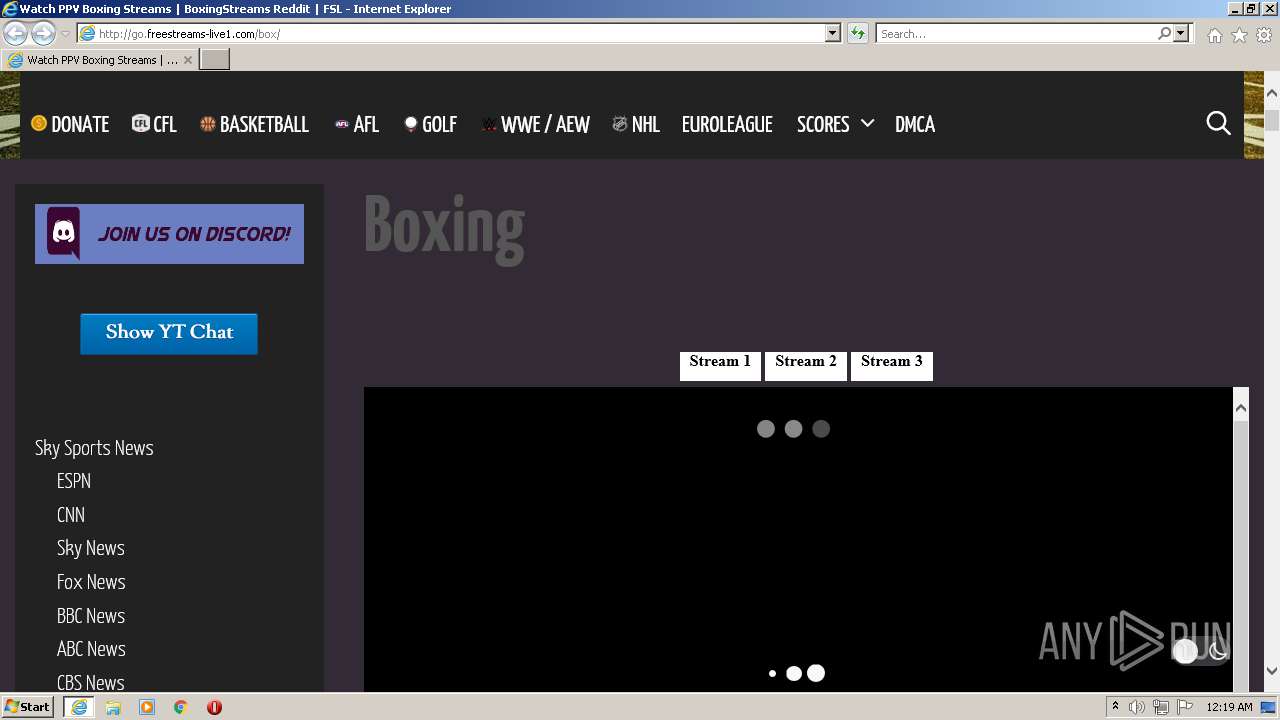Click the DONATE navigation text
The width and height of the screenshot is (1280, 720).
80,124
